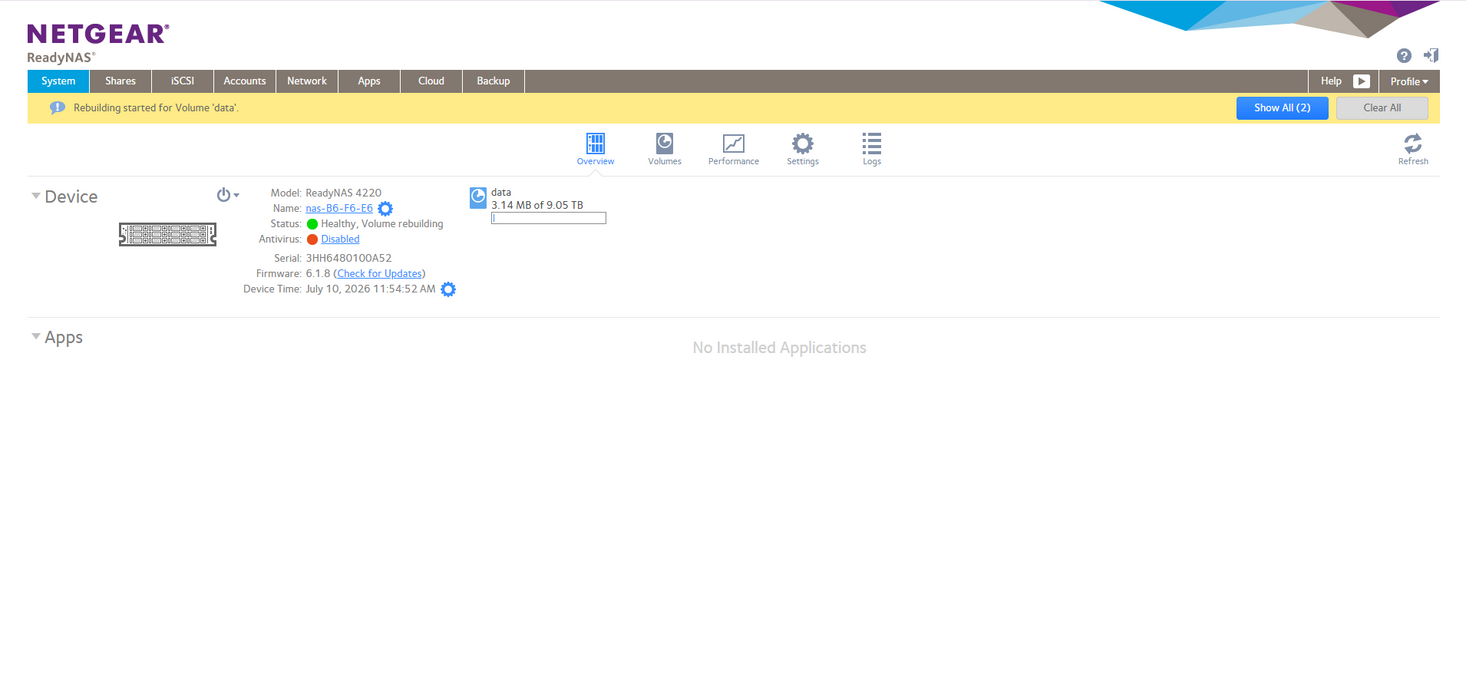Image resolution: width=1466 pixels, height=700 pixels.
Task: Click the Show All (2) button
Action: click(1282, 108)
